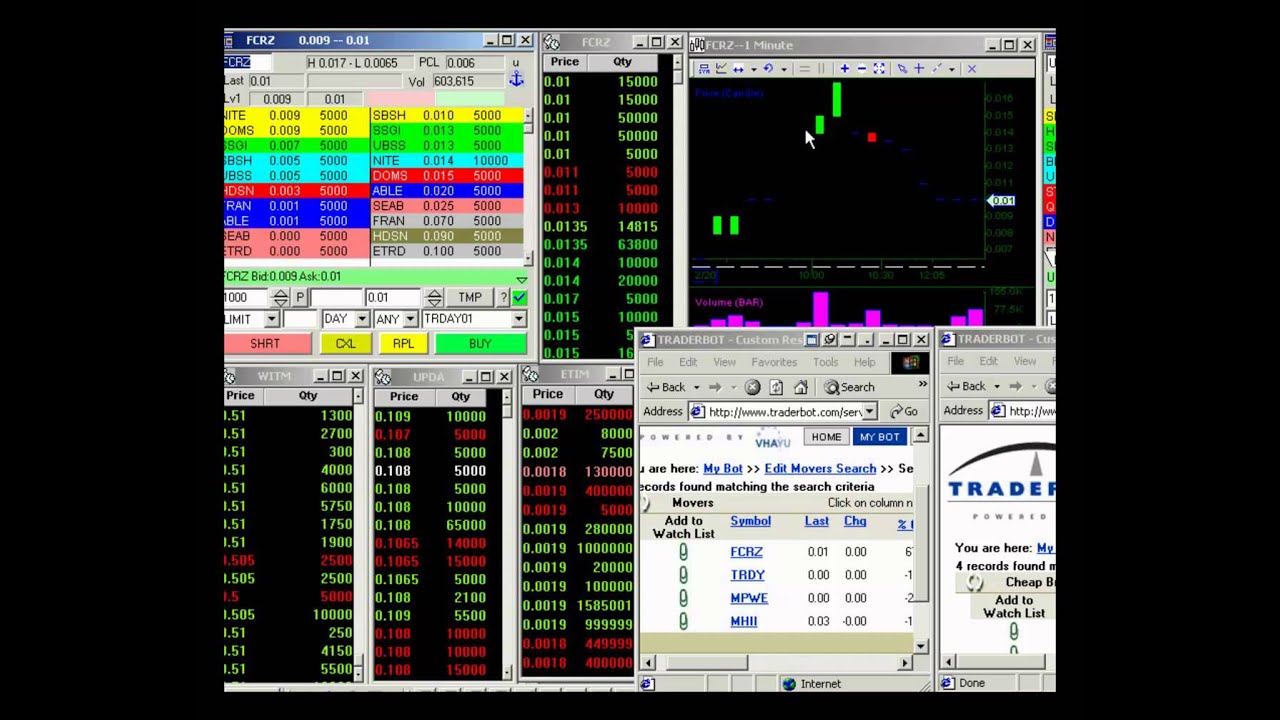Switch to the HOME tab on the Traderbot page
Screen dimensions: 1280x720
(x=826, y=437)
